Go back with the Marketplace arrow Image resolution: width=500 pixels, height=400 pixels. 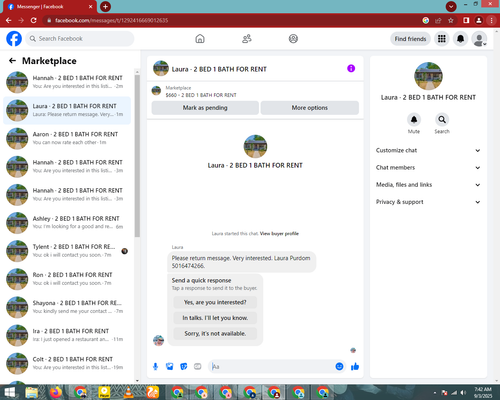click(12, 60)
